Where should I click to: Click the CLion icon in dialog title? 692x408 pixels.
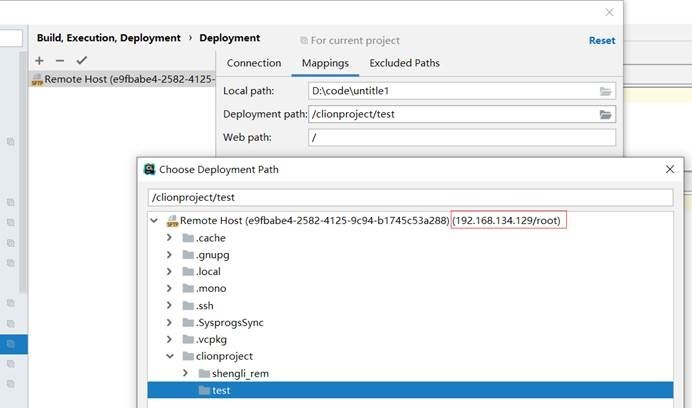pyautogui.click(x=150, y=169)
